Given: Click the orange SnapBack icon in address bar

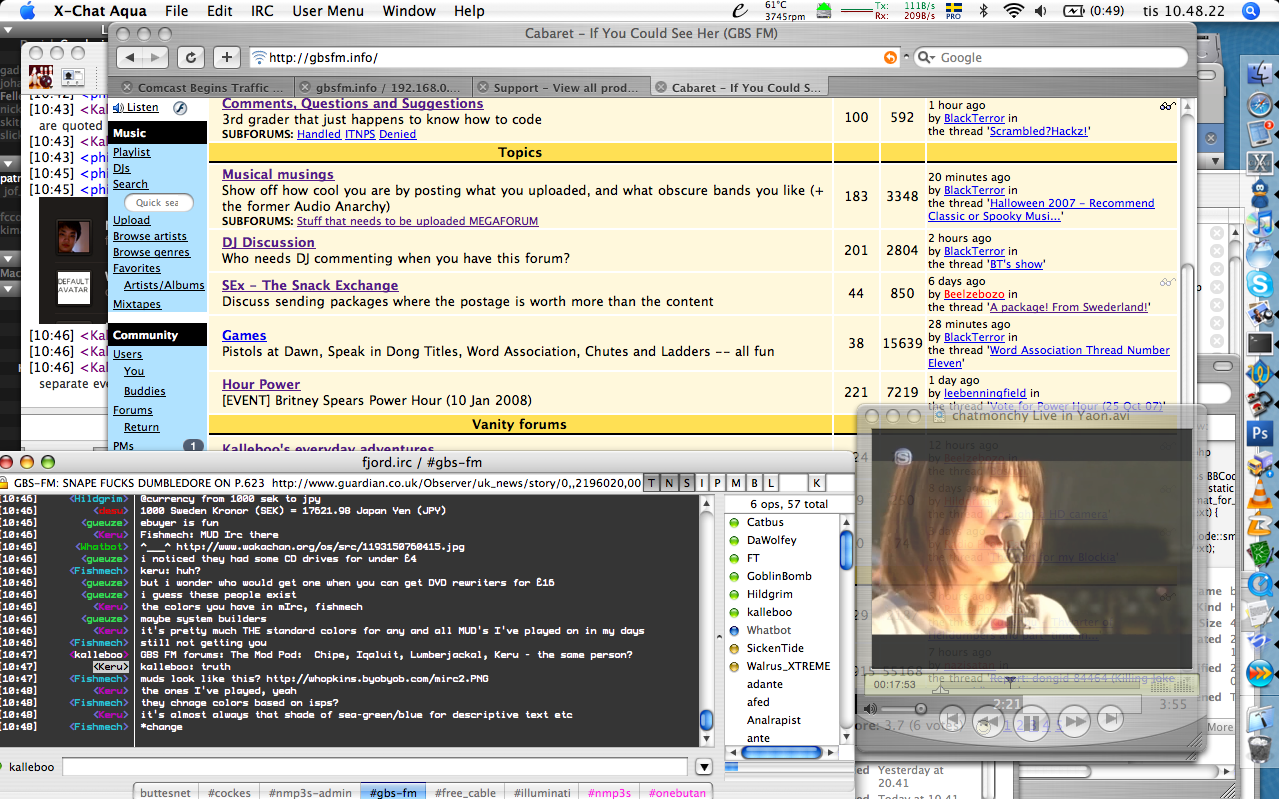Looking at the screenshot, I should (890, 58).
